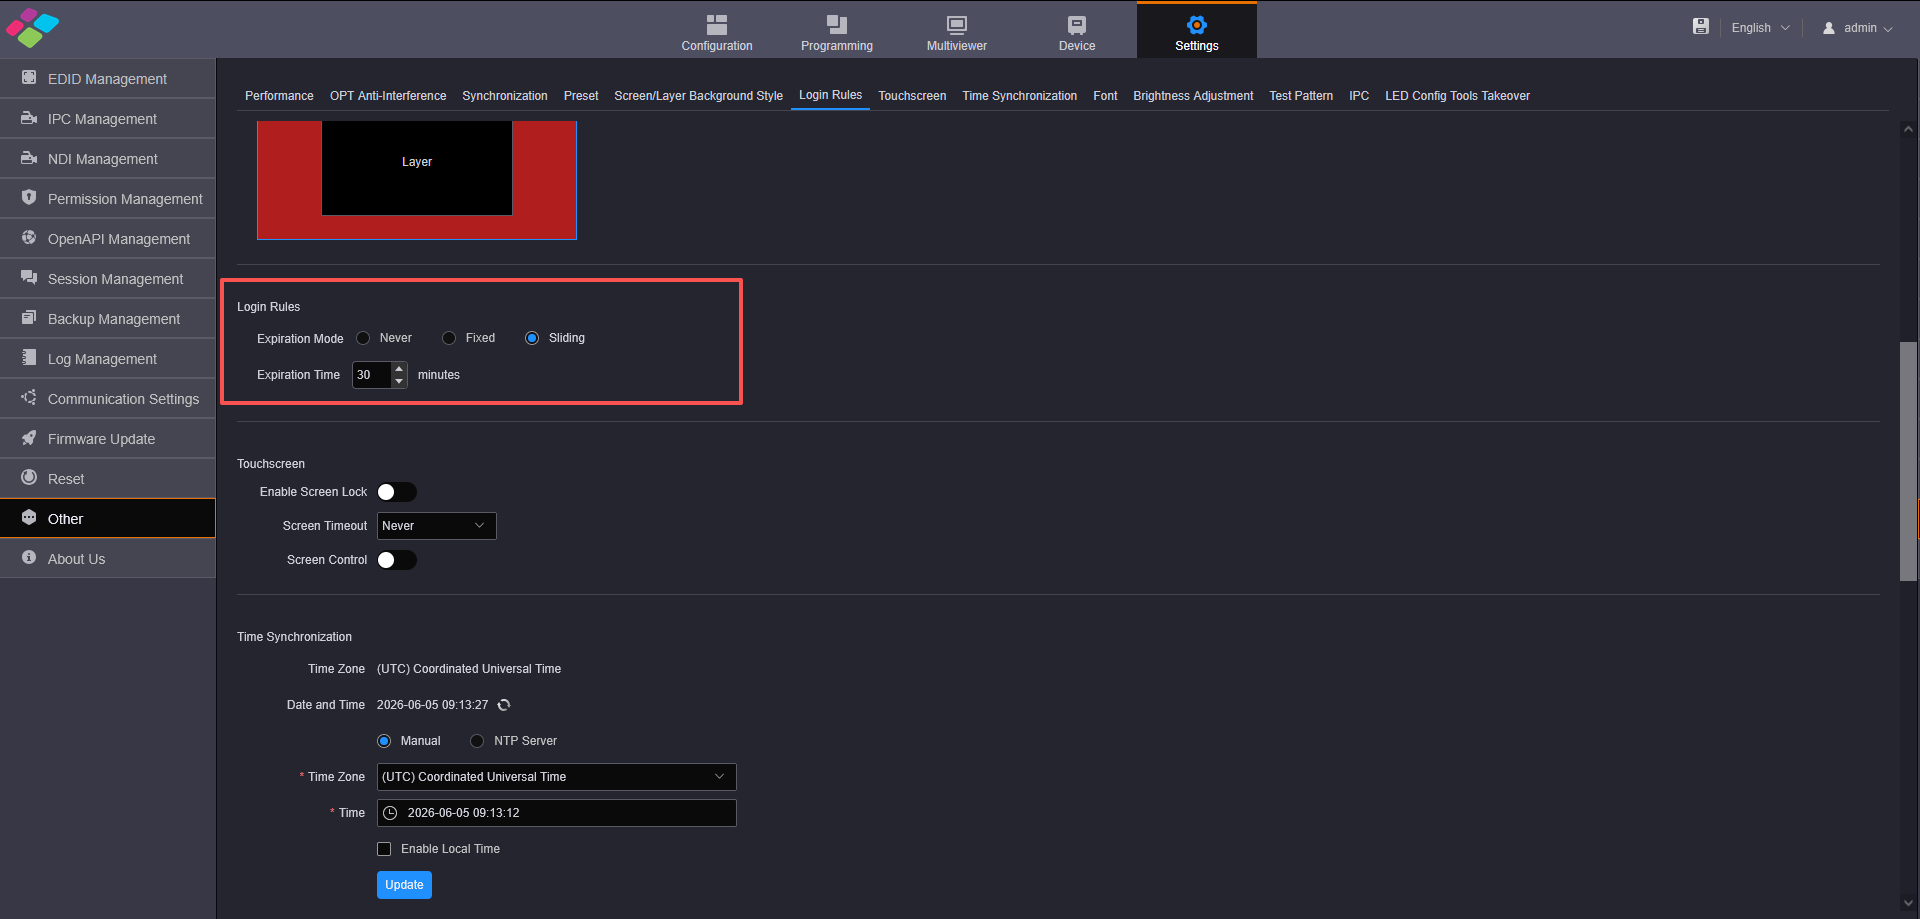
Task: Switch to LED Config Tools Takeover tab
Action: point(1457,96)
